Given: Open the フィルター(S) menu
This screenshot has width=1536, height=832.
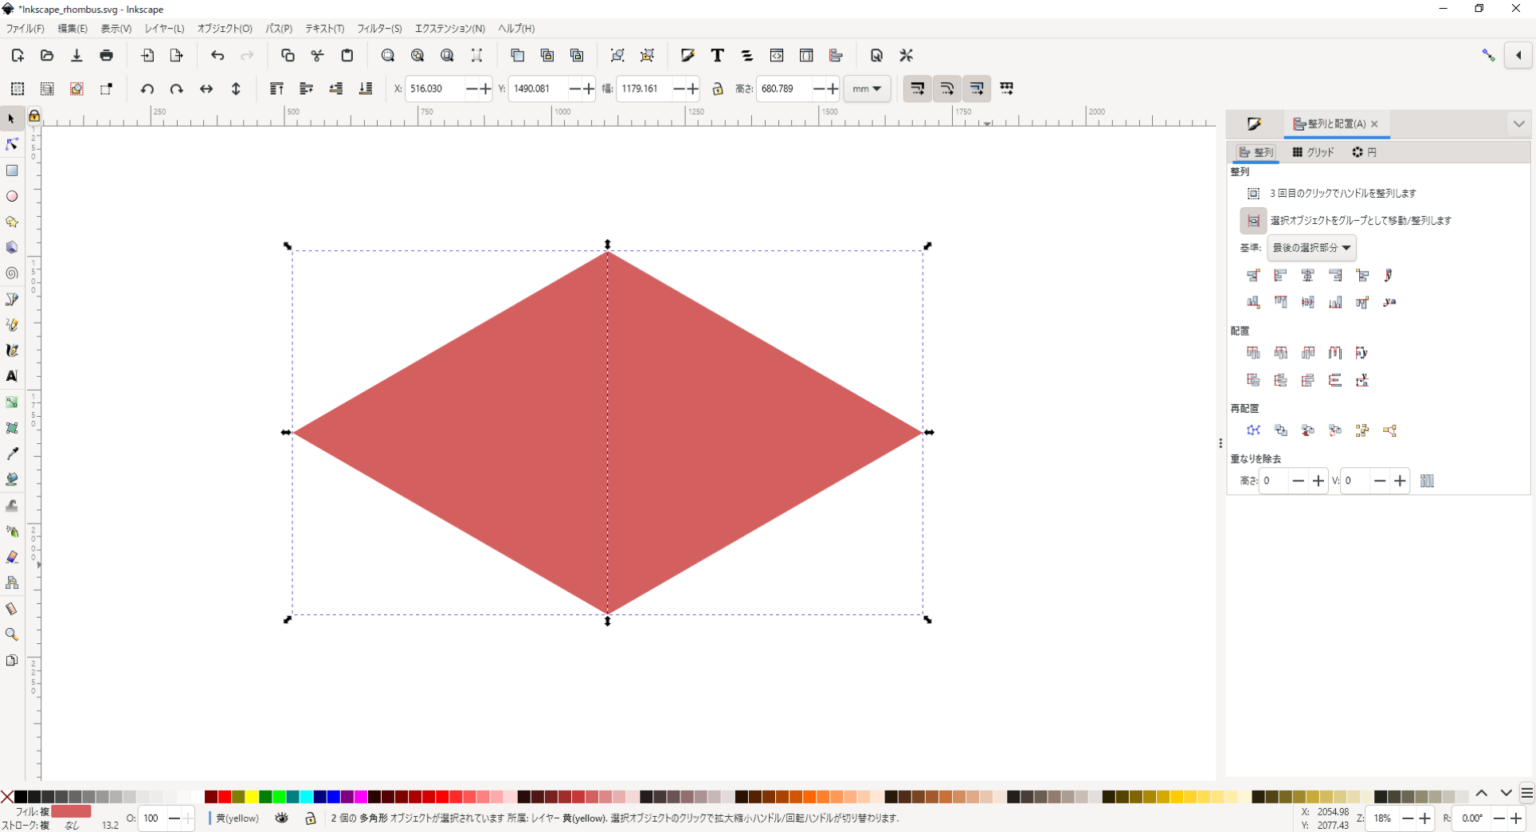Looking at the screenshot, I should 379,29.
